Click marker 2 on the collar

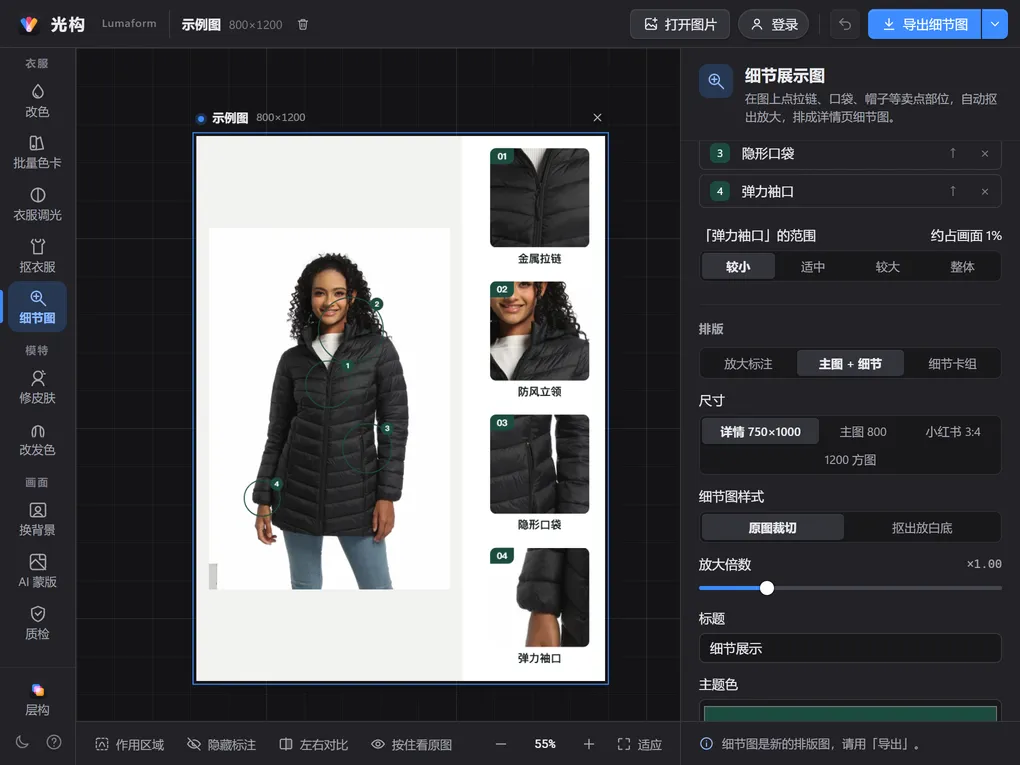tap(377, 304)
